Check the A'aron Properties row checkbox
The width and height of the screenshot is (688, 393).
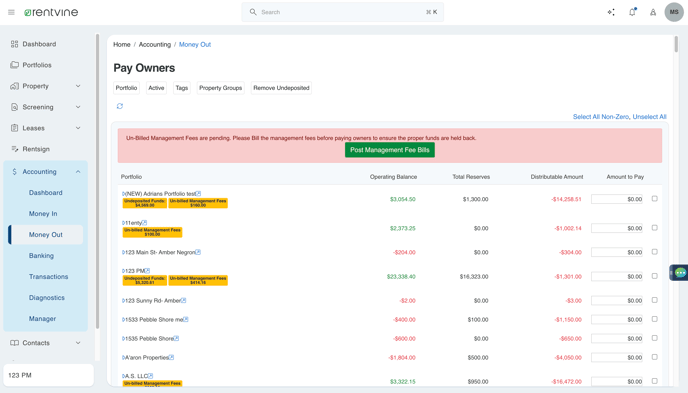655,357
